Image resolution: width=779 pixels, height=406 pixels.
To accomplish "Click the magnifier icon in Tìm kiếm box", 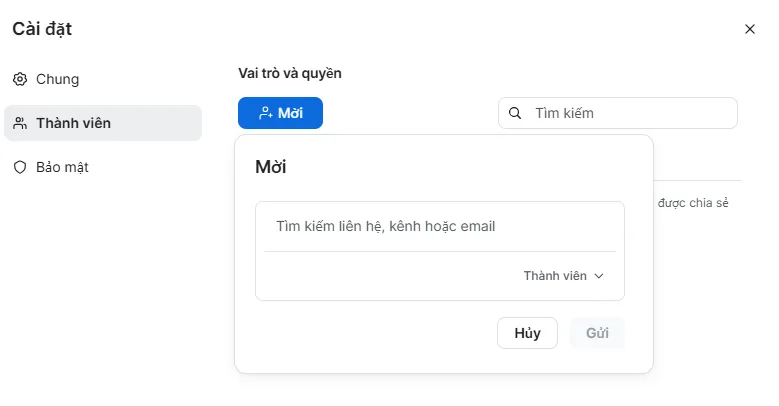I will [515, 113].
